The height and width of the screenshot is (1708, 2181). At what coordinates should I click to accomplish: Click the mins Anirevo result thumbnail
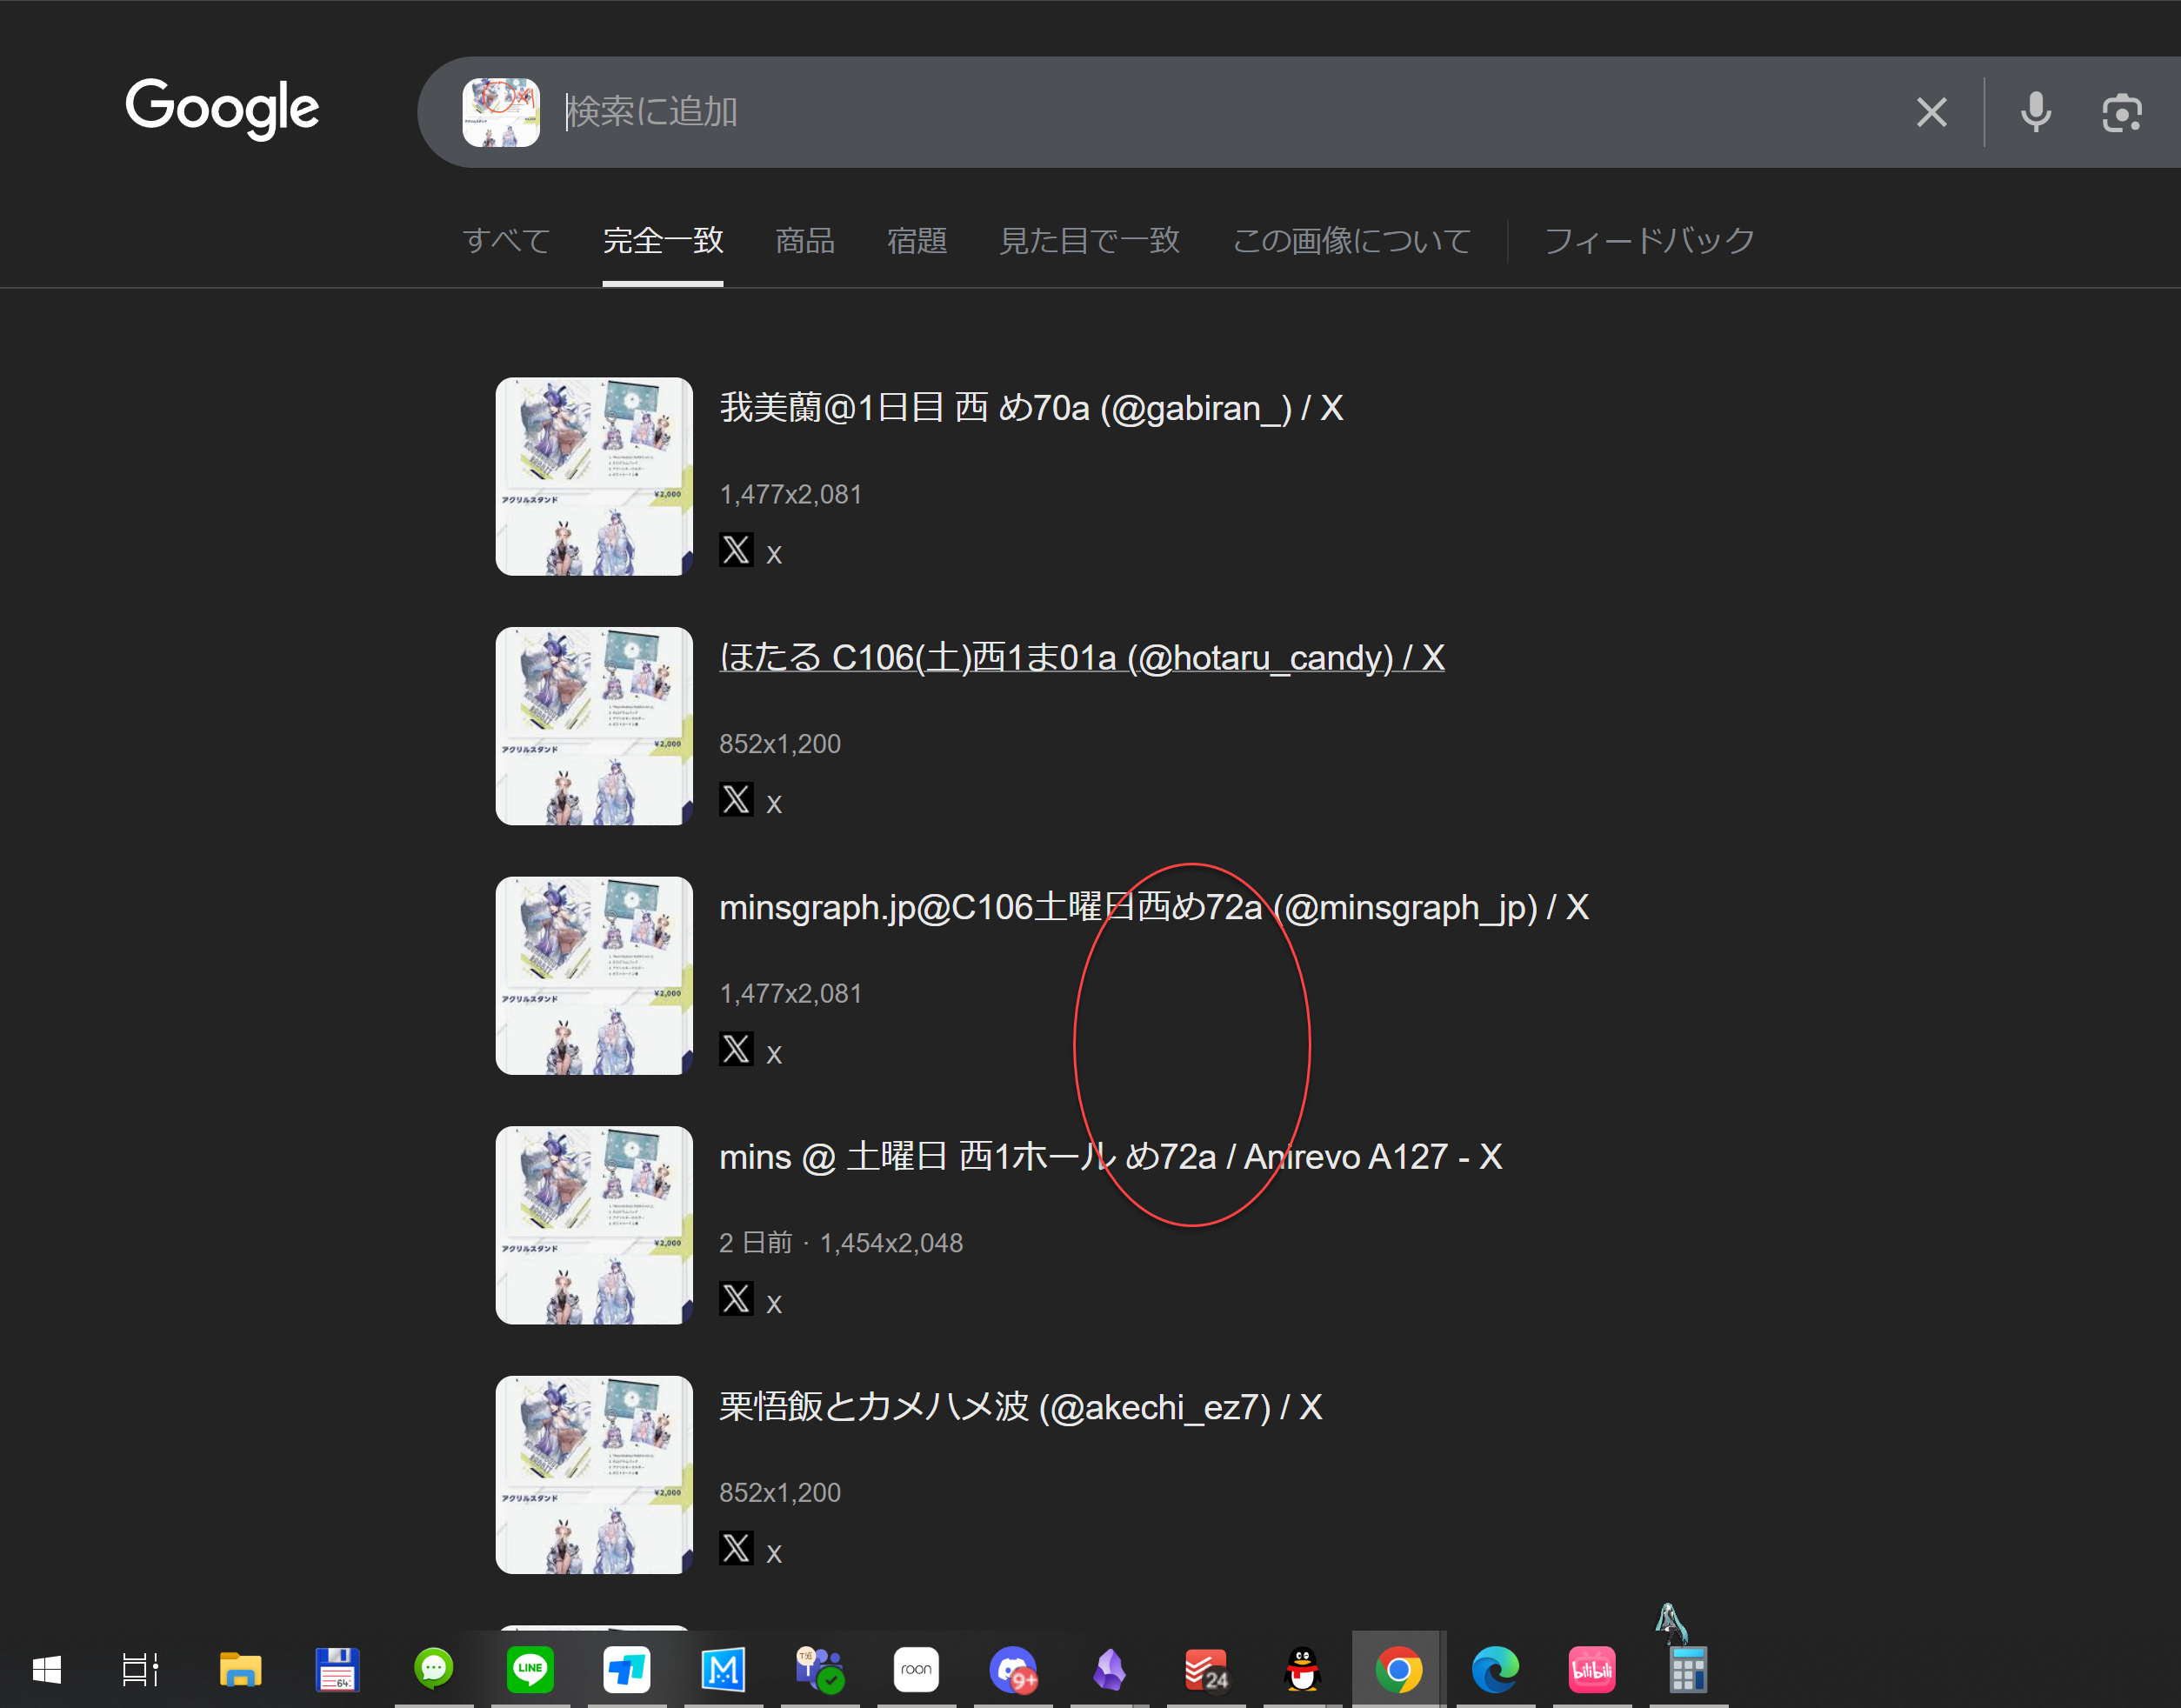[593, 1225]
